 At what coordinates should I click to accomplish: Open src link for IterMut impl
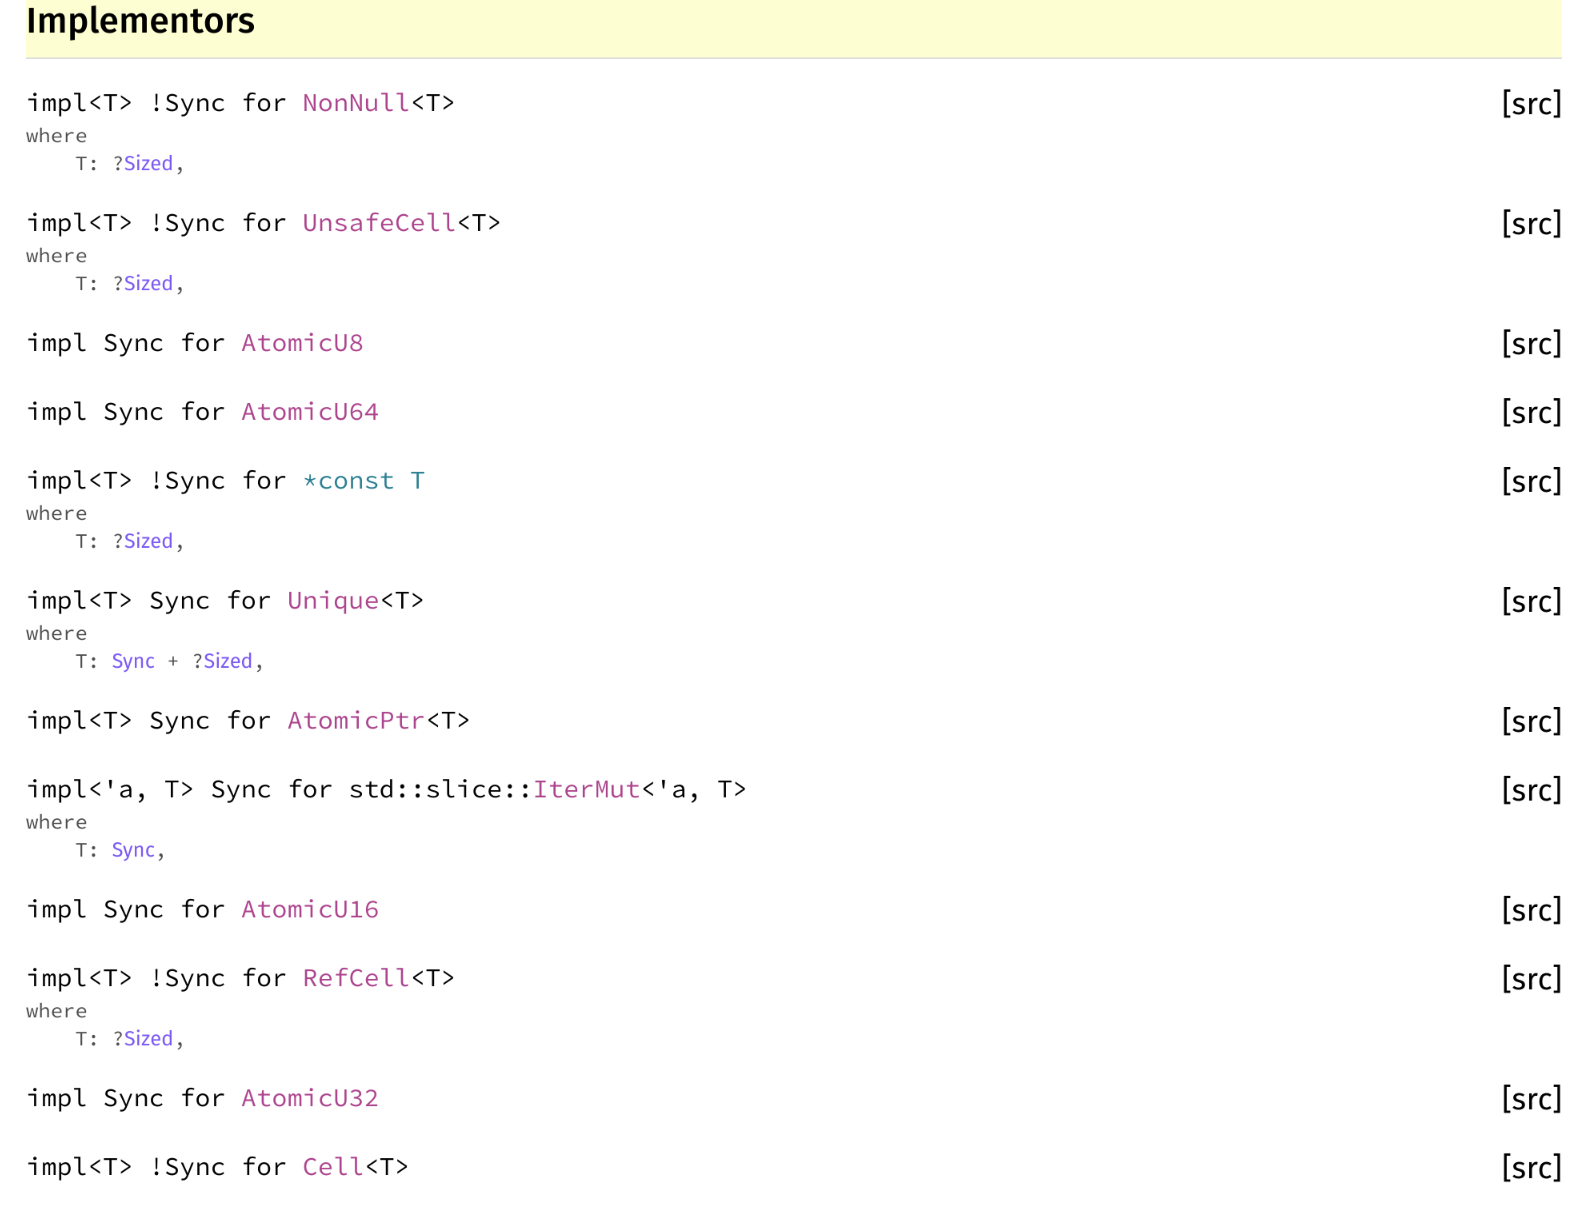(x=1531, y=791)
